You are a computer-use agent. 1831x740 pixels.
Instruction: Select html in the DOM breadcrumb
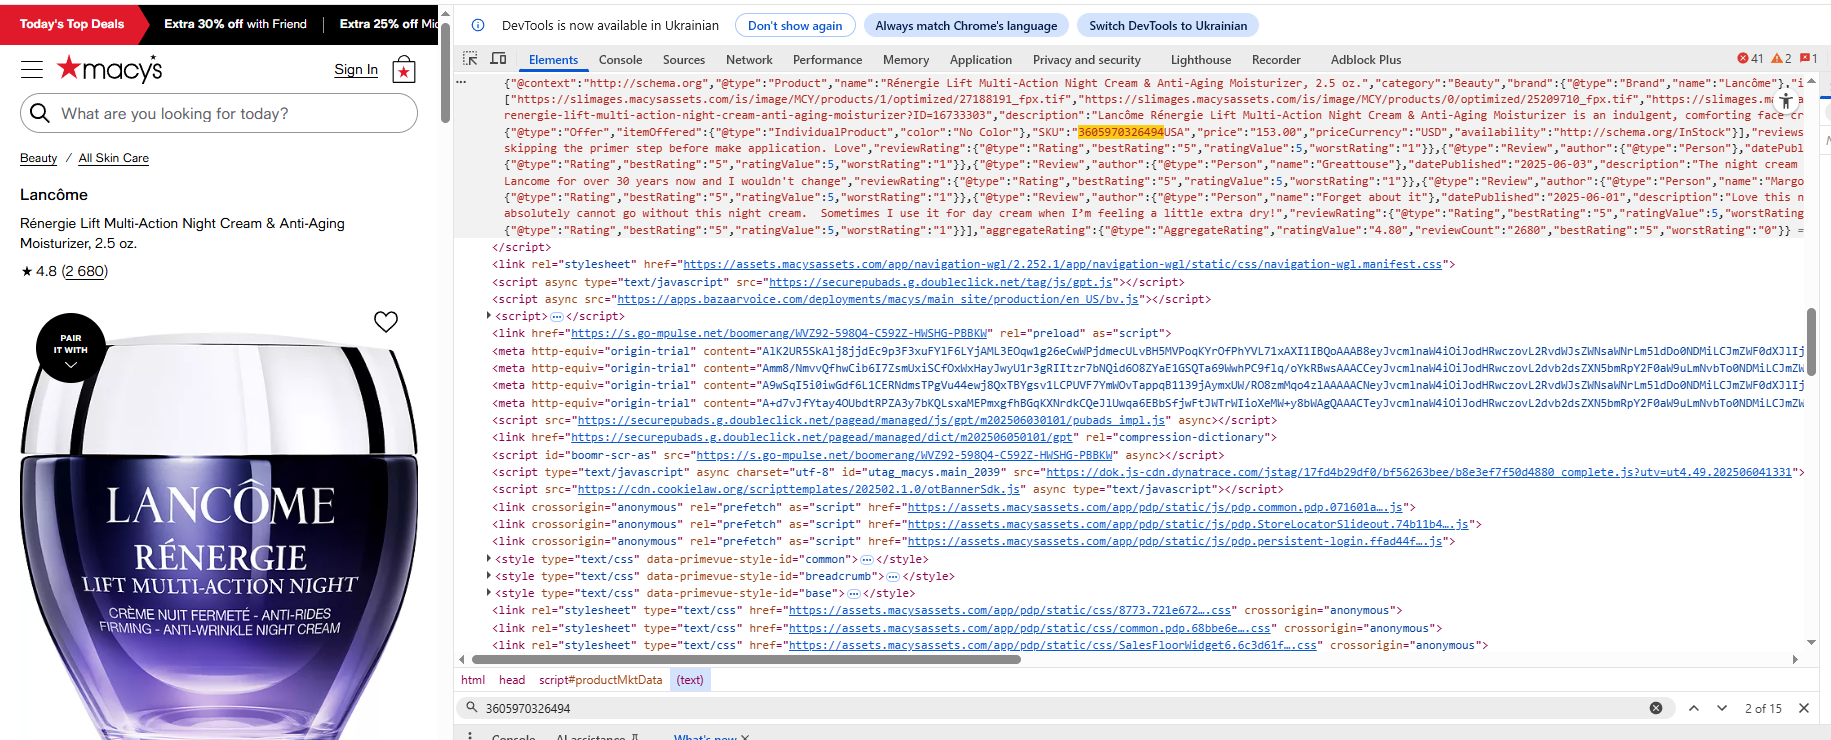(x=473, y=680)
